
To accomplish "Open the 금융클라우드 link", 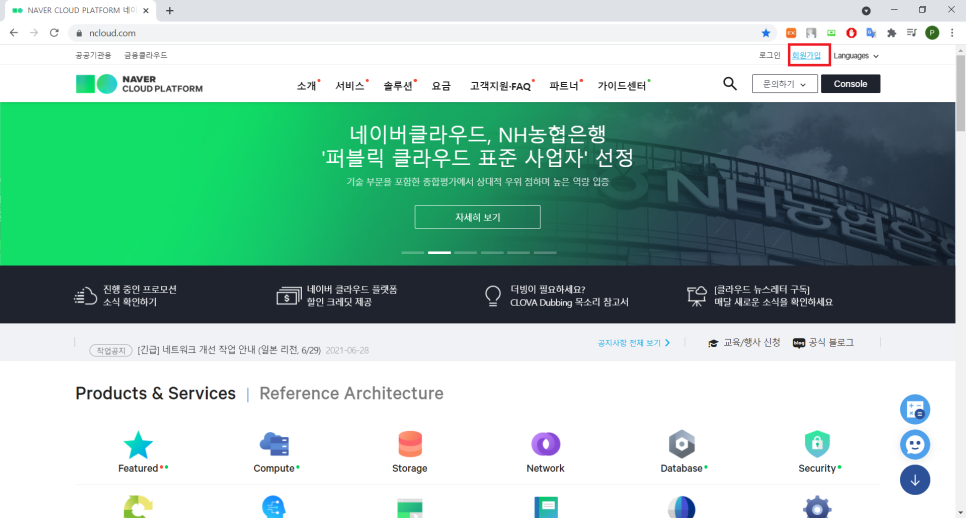I will (145, 55).
